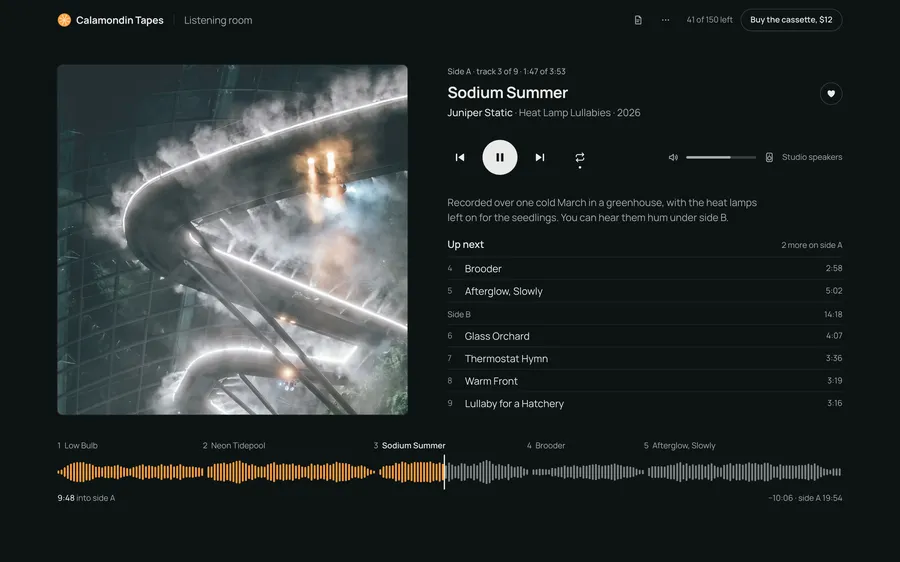Toggle the repeat mode icon
This screenshot has height=562, width=900.
click(x=580, y=157)
